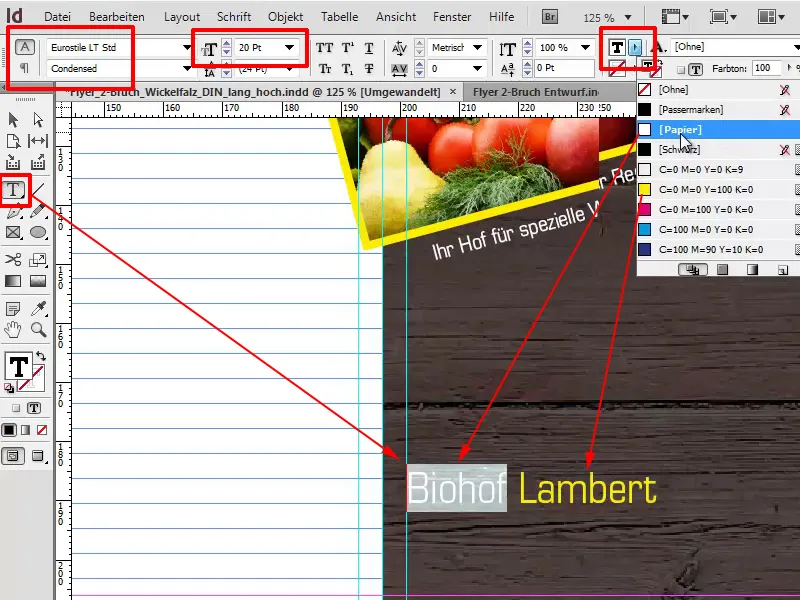Image resolution: width=800 pixels, height=600 pixels.
Task: Apply Small Caps Tr button
Action: (324, 68)
